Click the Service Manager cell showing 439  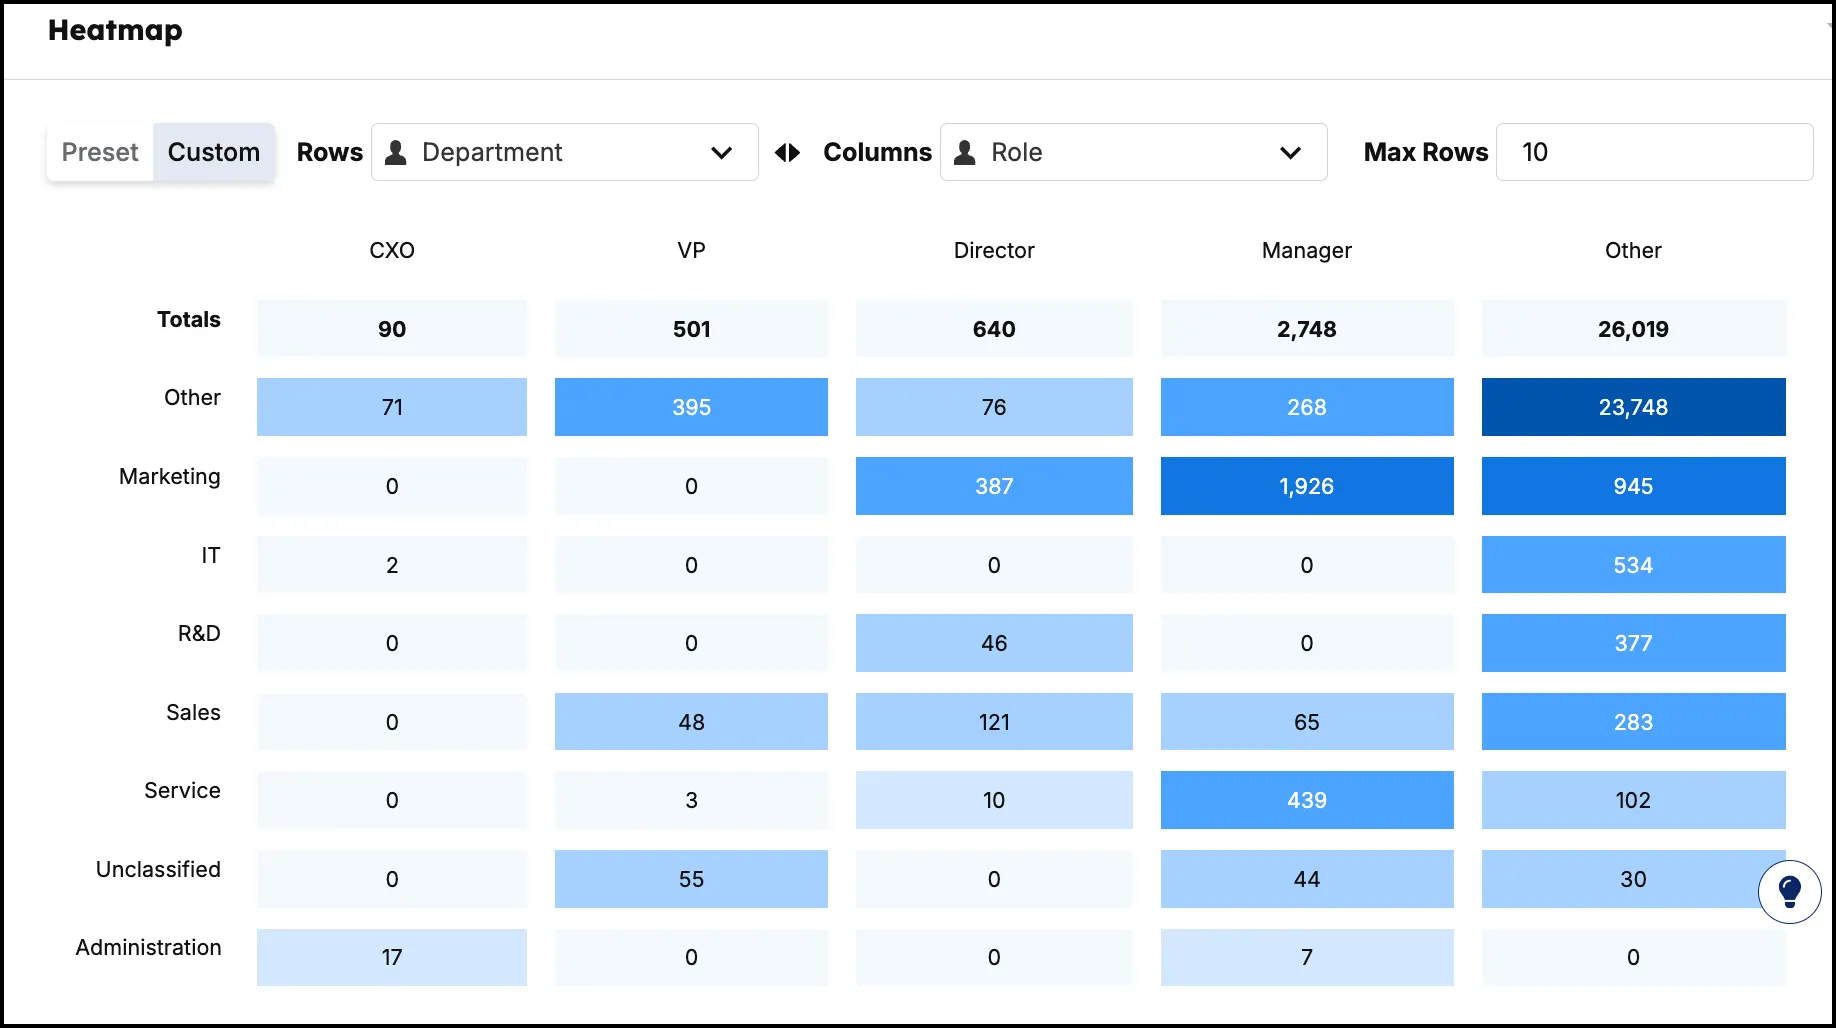pos(1306,800)
